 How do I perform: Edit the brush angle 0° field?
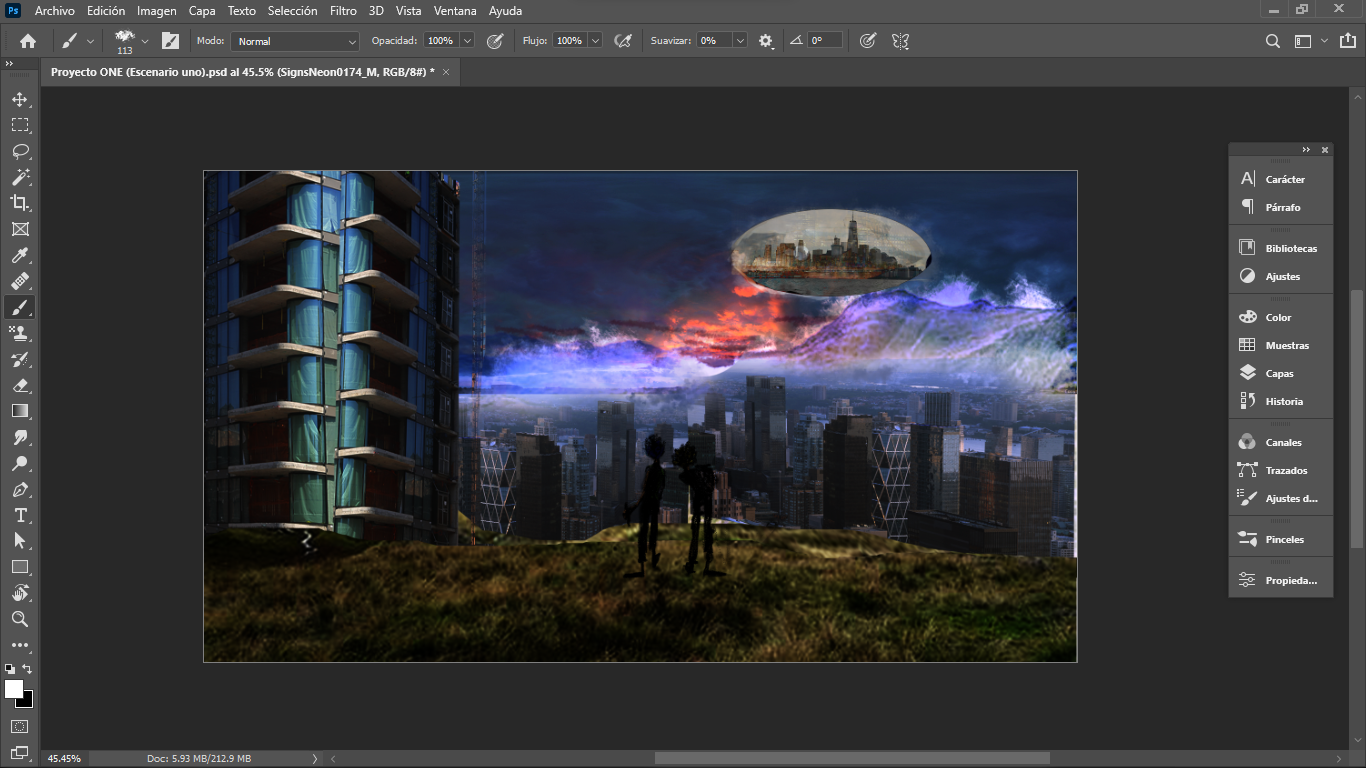[825, 41]
